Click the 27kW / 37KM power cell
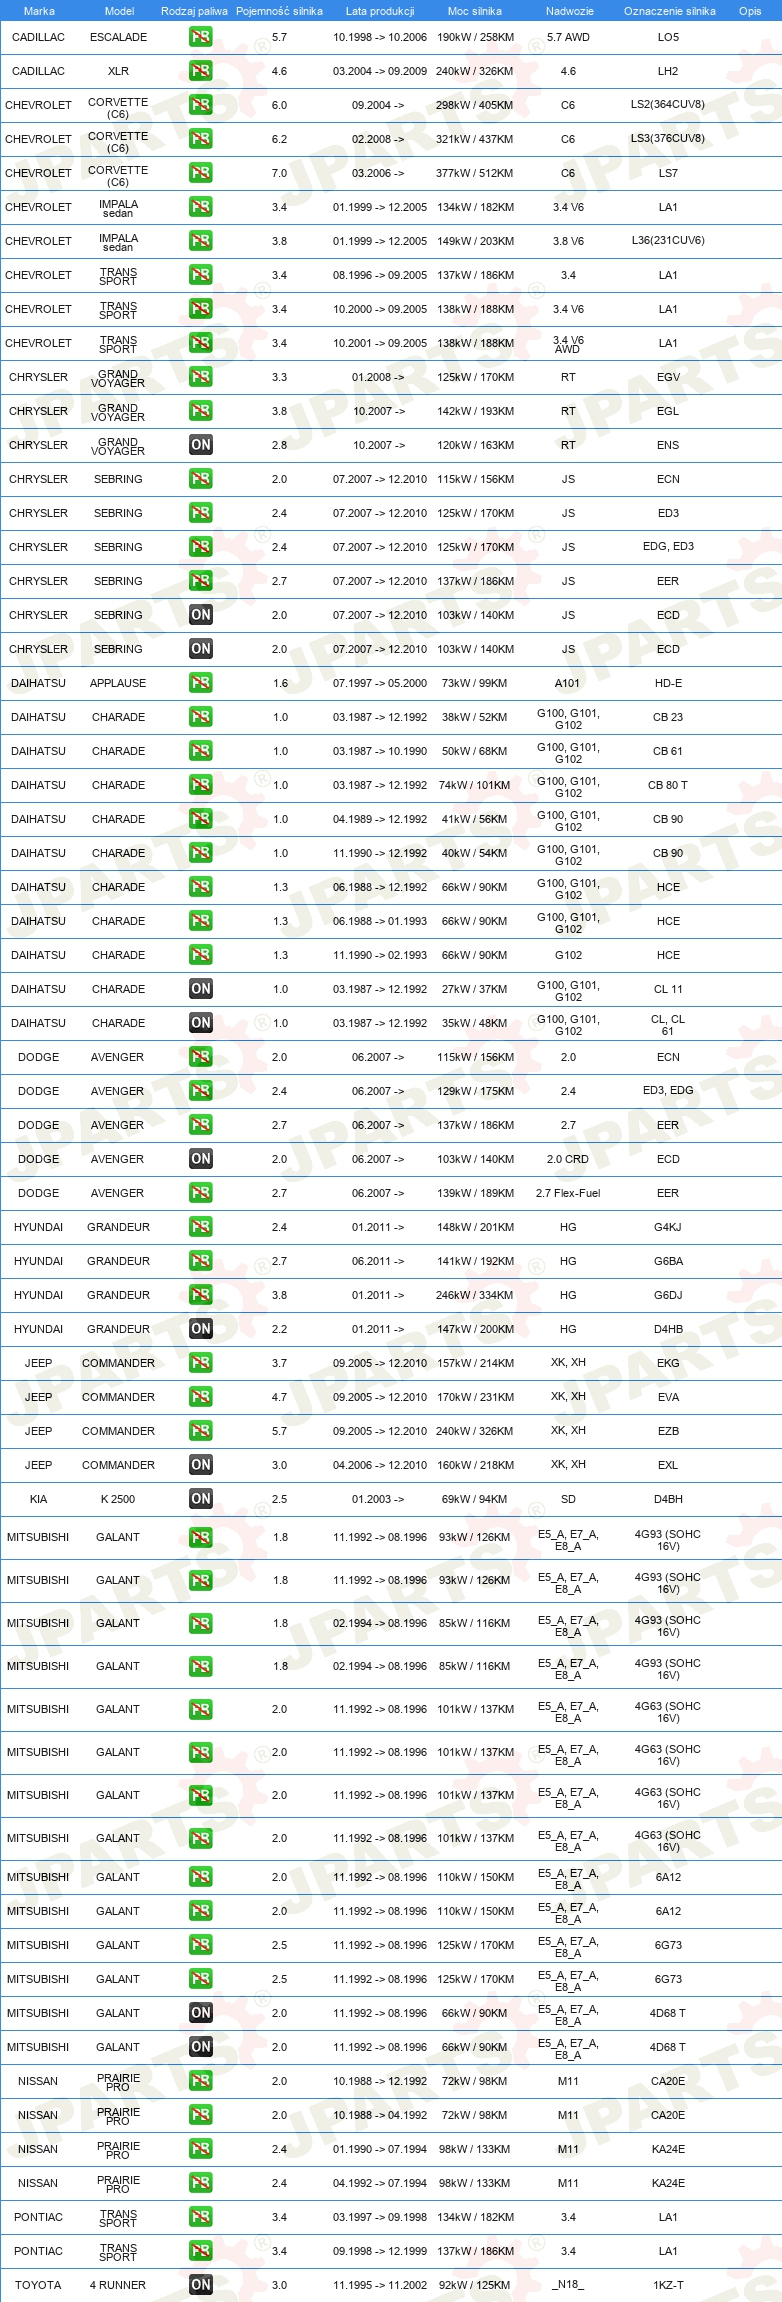The height and width of the screenshot is (2302, 782). click(x=475, y=989)
